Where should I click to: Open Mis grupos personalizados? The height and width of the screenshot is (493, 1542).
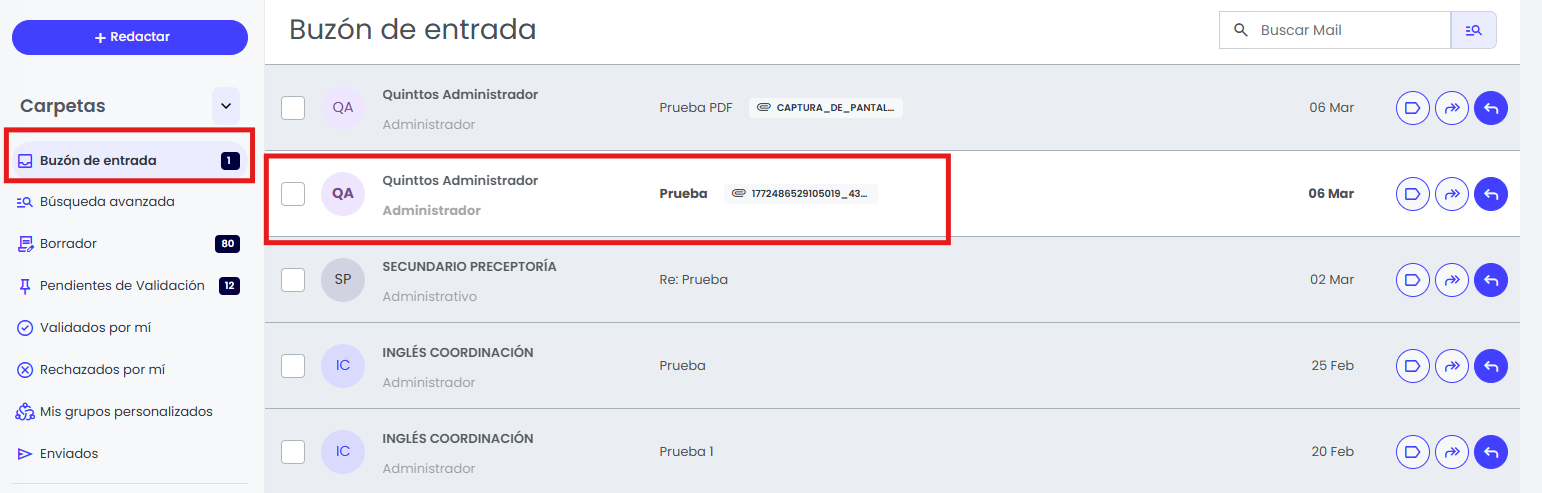125,412
